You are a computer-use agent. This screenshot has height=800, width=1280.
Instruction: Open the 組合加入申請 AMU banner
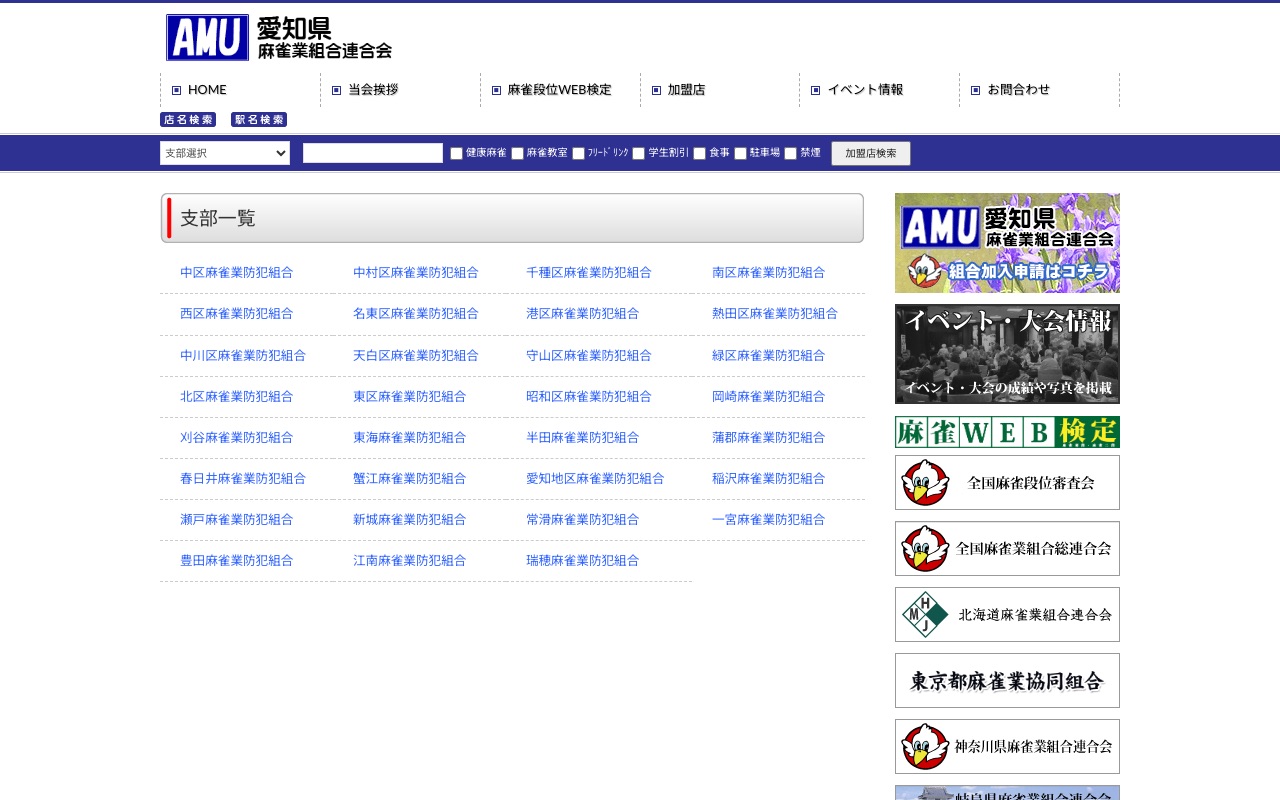pos(1007,242)
